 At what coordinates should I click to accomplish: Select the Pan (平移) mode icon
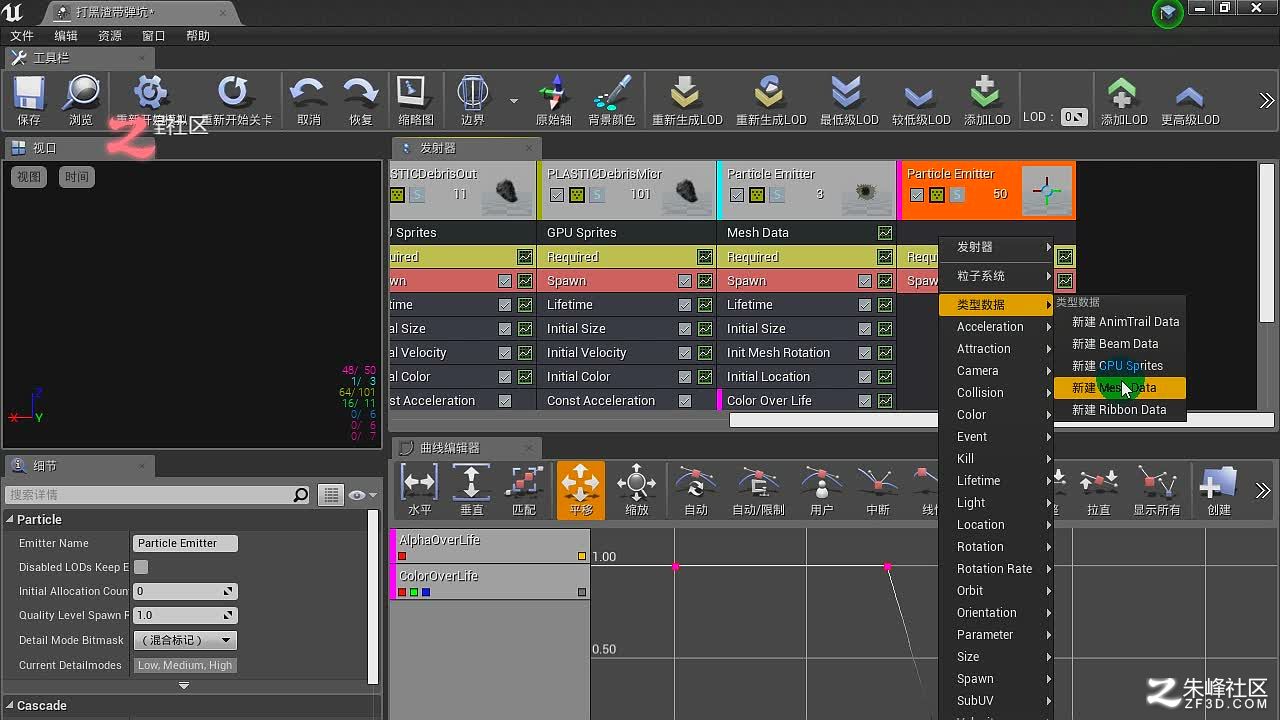(x=580, y=483)
